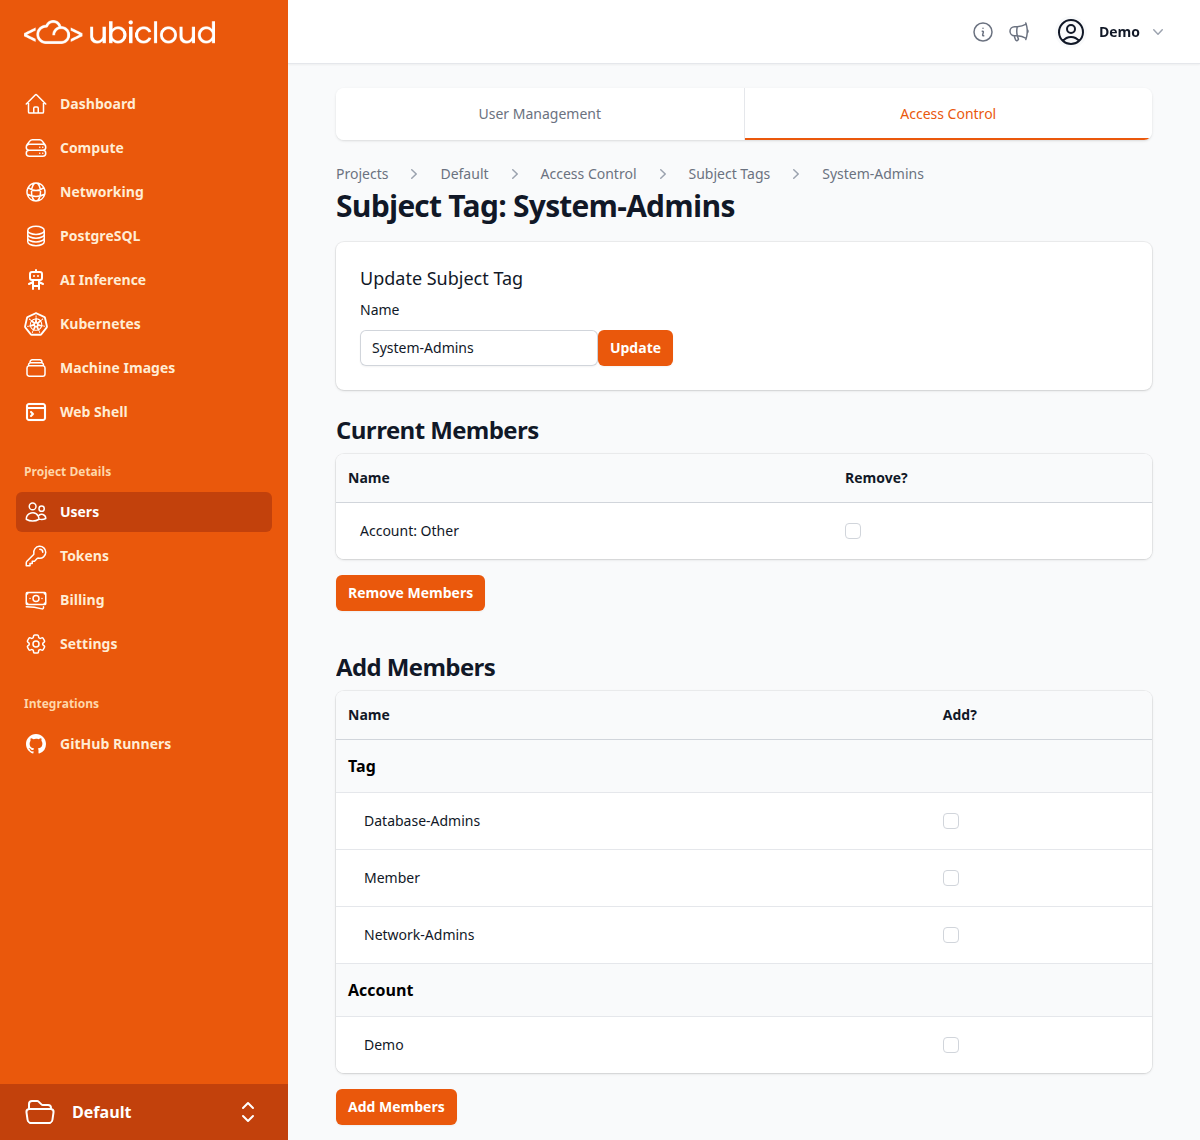Click the subject tag Name input field
1200x1140 pixels.
479,348
